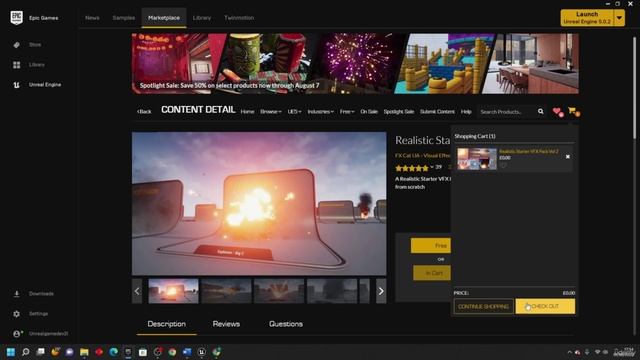Image resolution: width=640 pixels, height=360 pixels.
Task: Open the On Sale link
Action: 369,111
